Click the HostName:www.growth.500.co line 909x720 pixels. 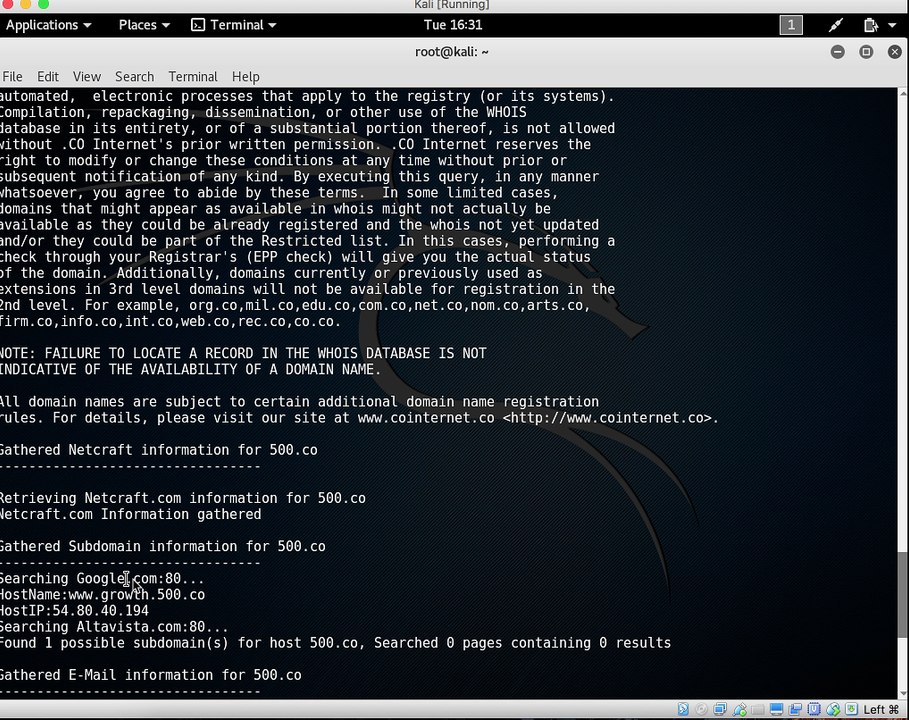click(102, 595)
